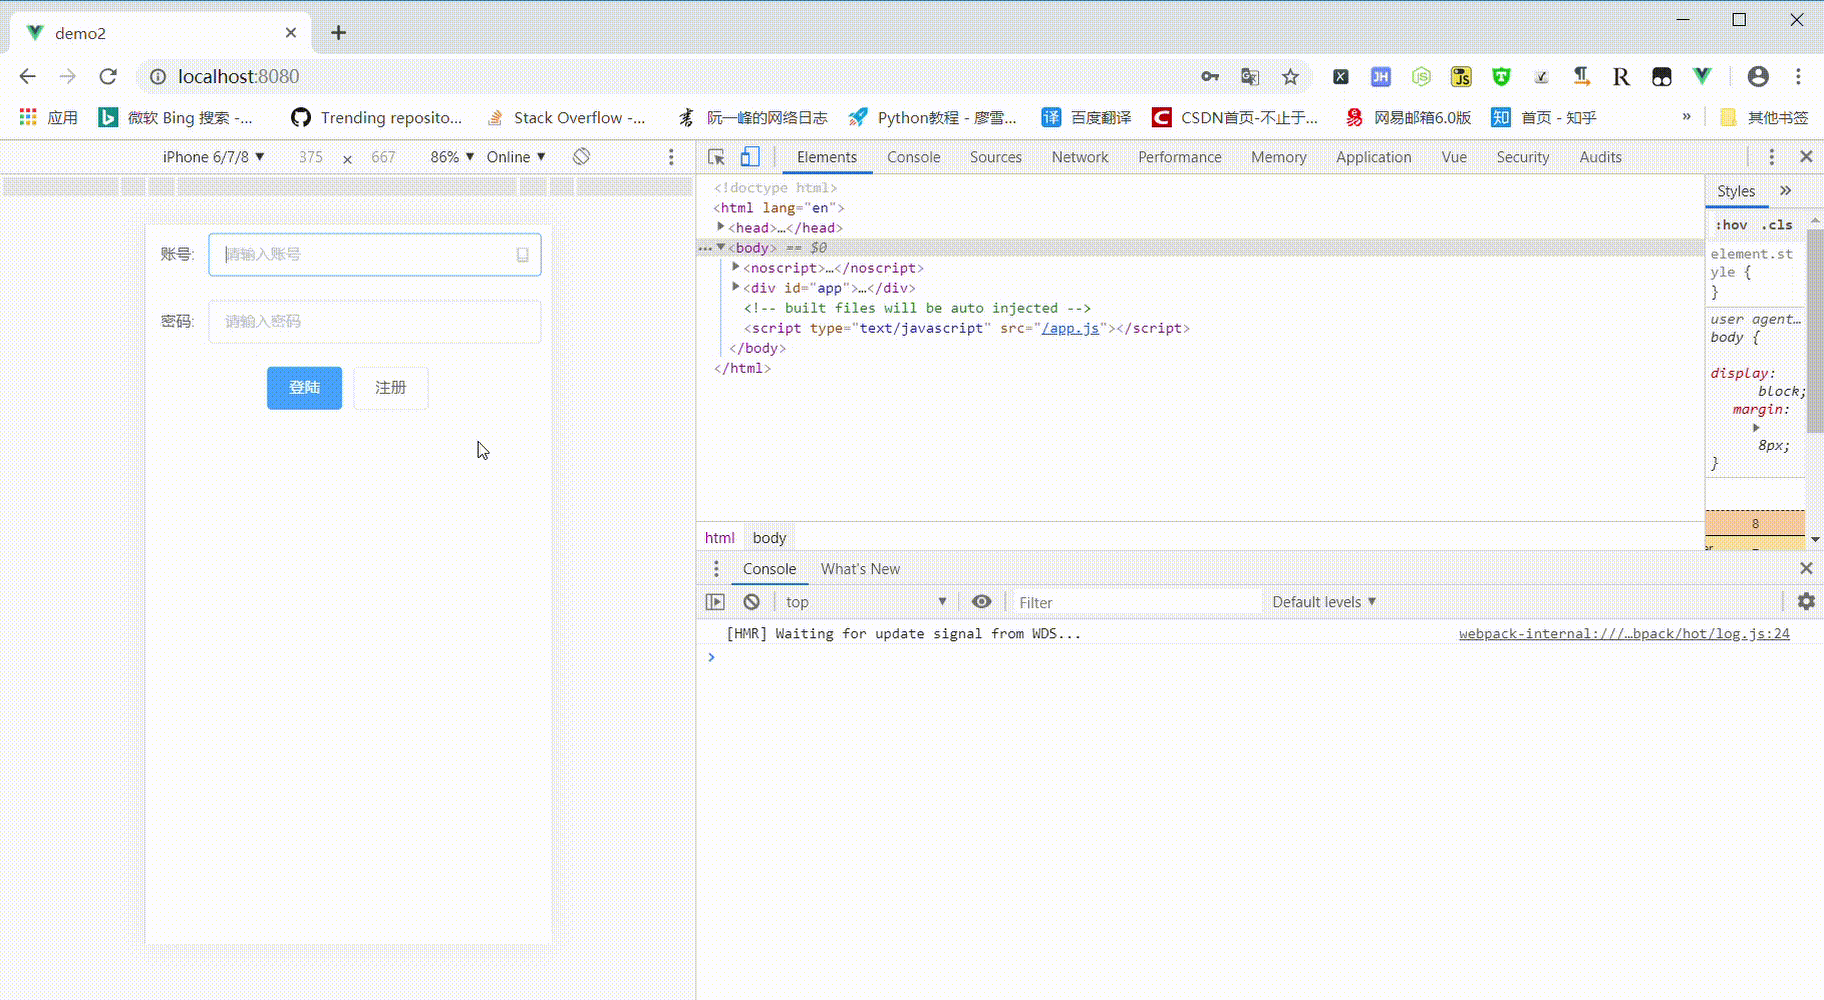Create a live expression with eye icon

coord(982,602)
